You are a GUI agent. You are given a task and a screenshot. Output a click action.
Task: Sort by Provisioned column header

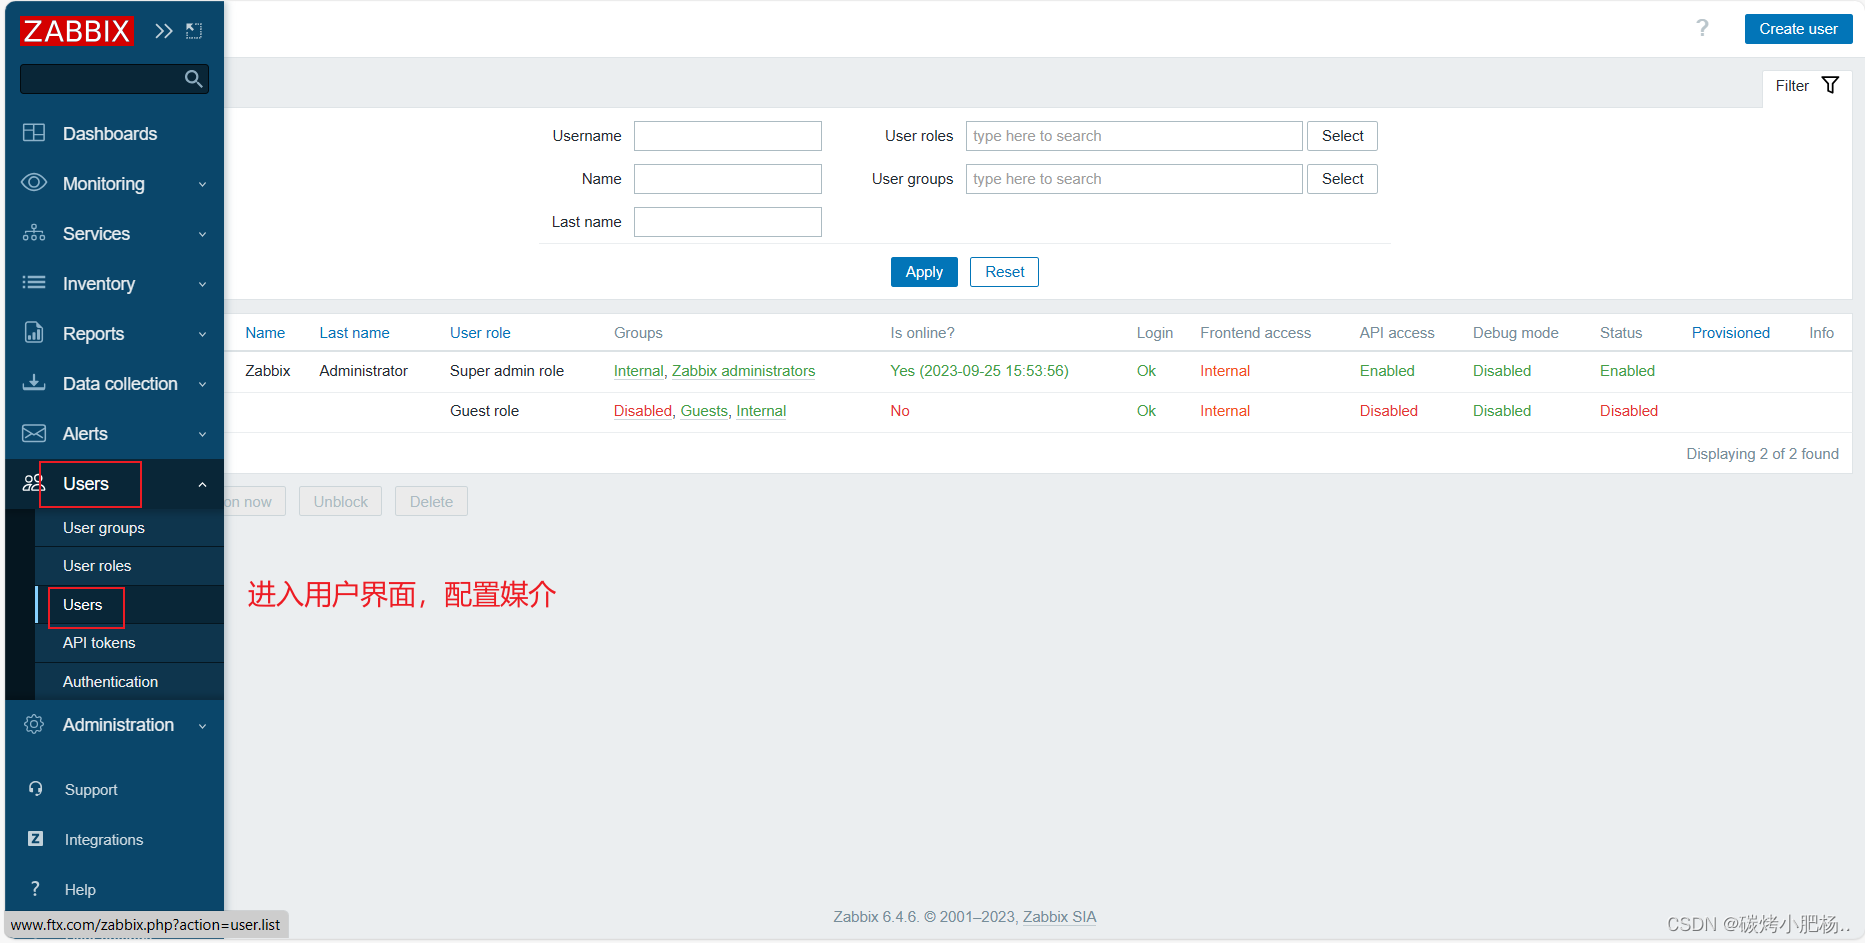pos(1730,333)
